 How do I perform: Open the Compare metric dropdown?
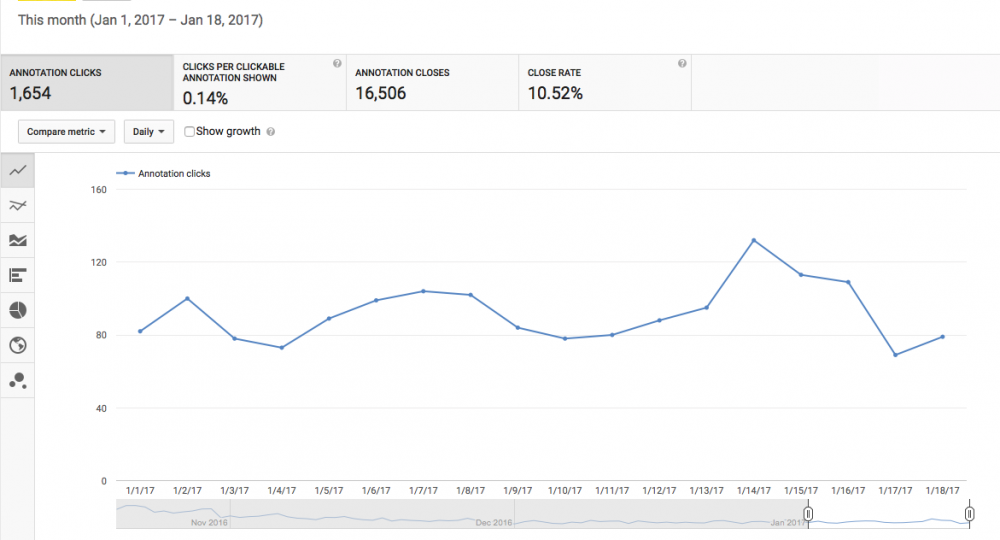click(x=66, y=132)
